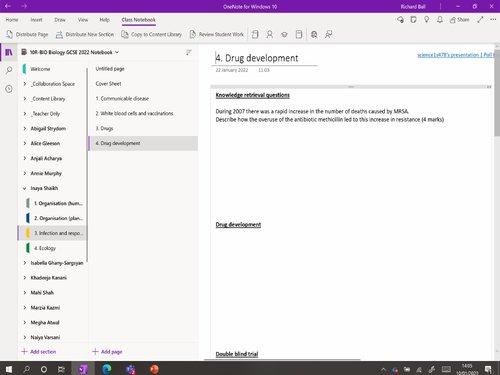
Task: Open Task View on the taskbar
Action: click(x=61, y=369)
